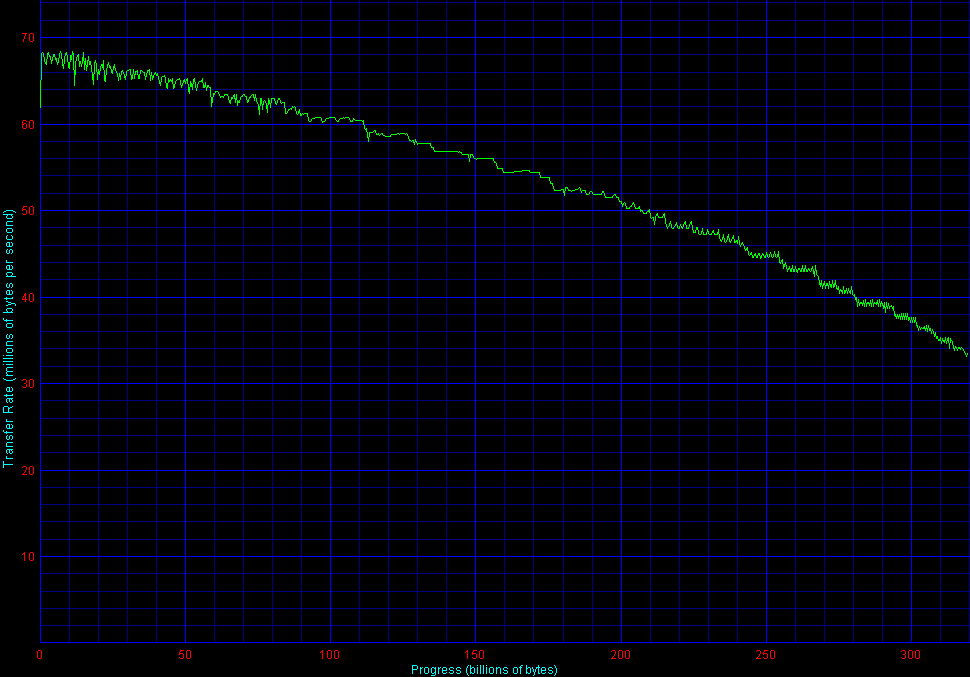Click the y-axis label 60

[x=28, y=124]
